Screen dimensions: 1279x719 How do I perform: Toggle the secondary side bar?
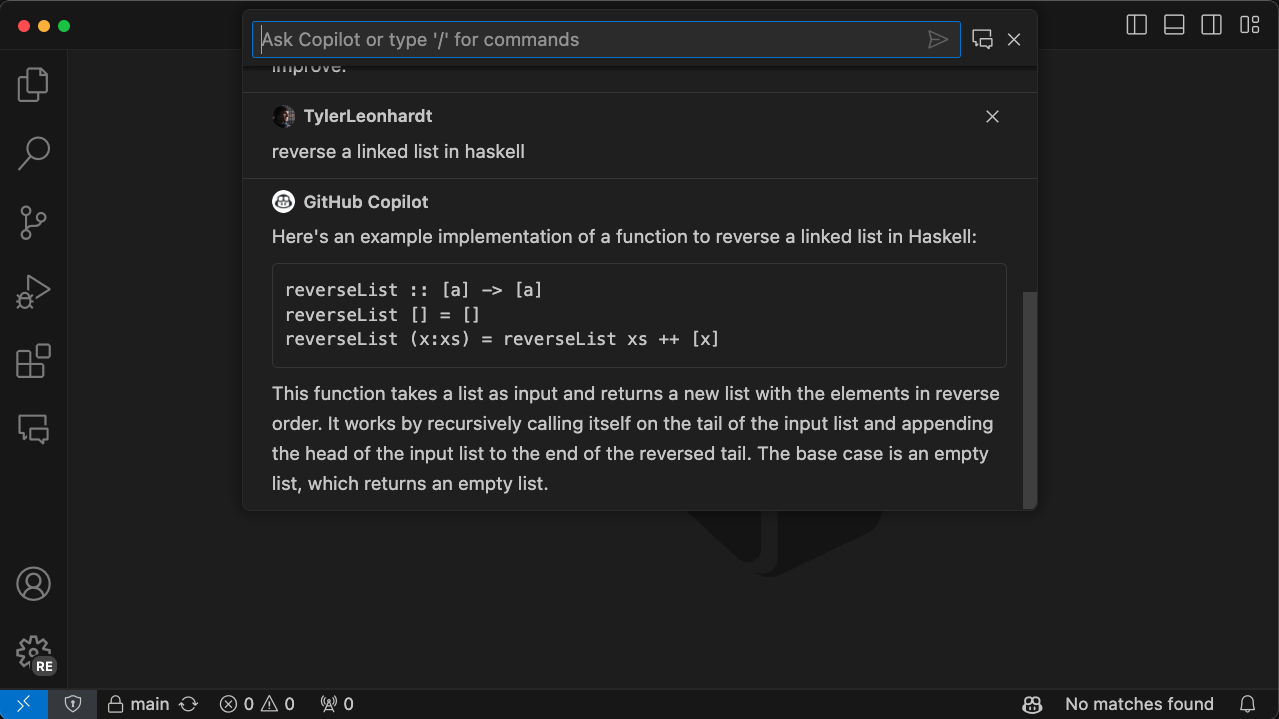1211,25
